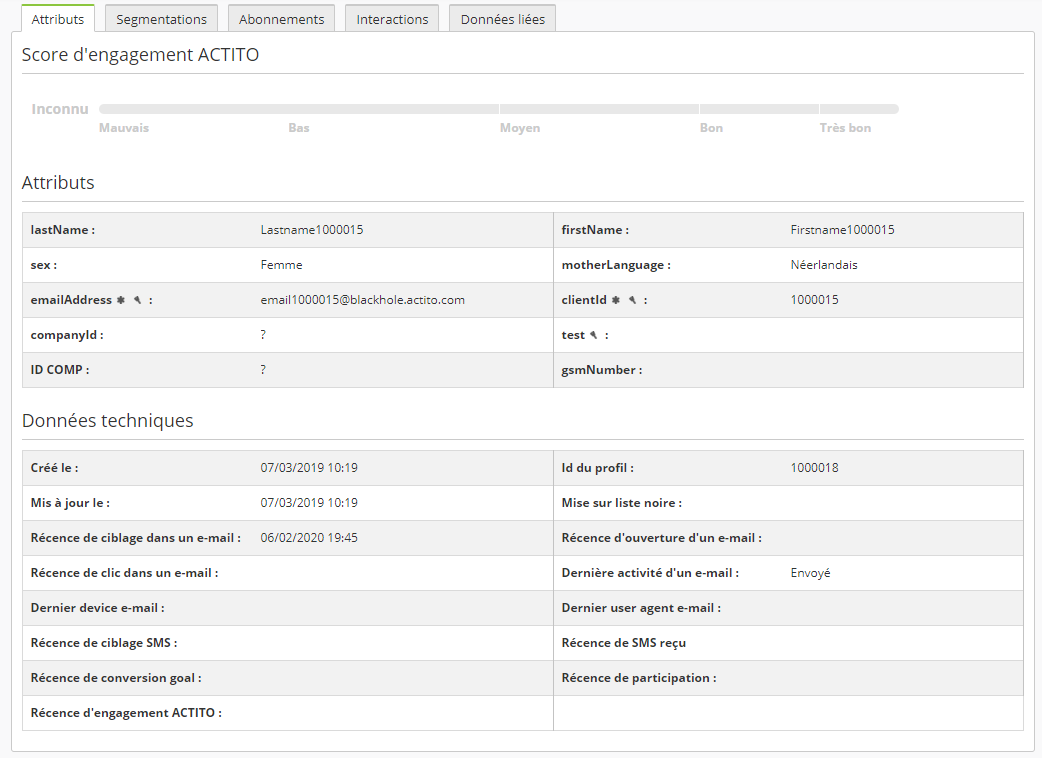The image size is (1042, 758).
Task: Click the 06/02/2020 19:45 targeting date
Action: [309, 538]
